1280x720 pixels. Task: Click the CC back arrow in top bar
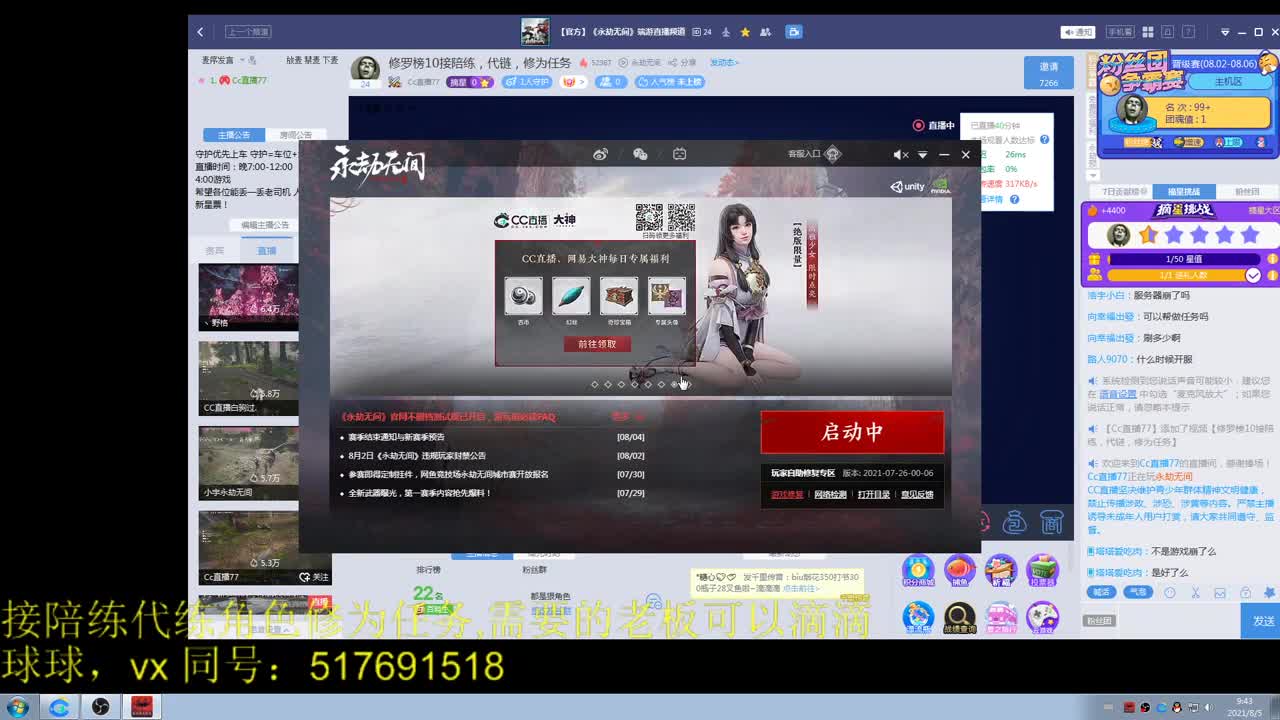(200, 32)
